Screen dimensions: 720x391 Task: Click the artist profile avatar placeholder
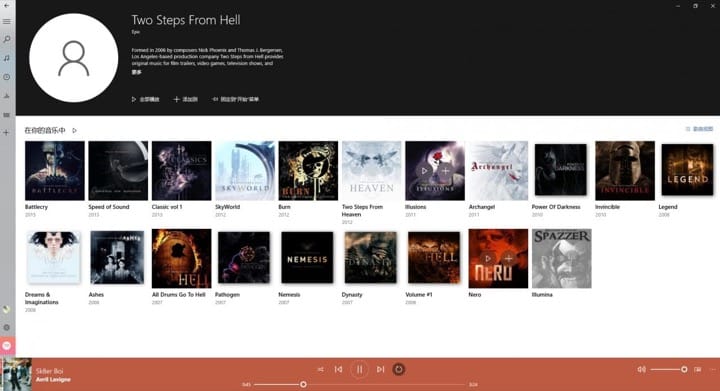[x=73, y=58]
